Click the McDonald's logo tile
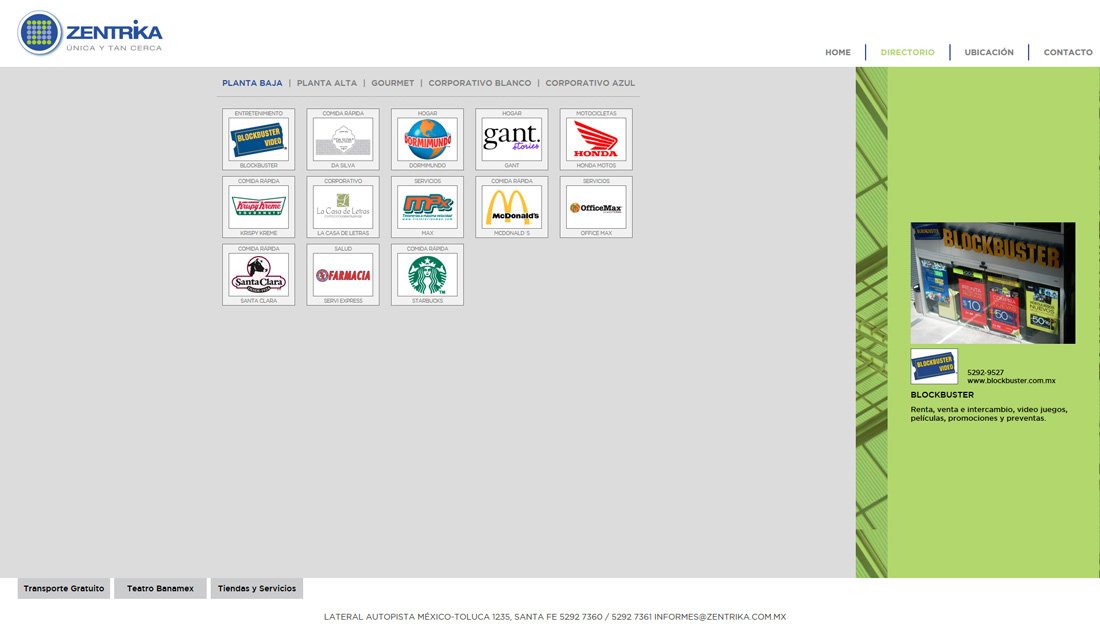 click(511, 207)
